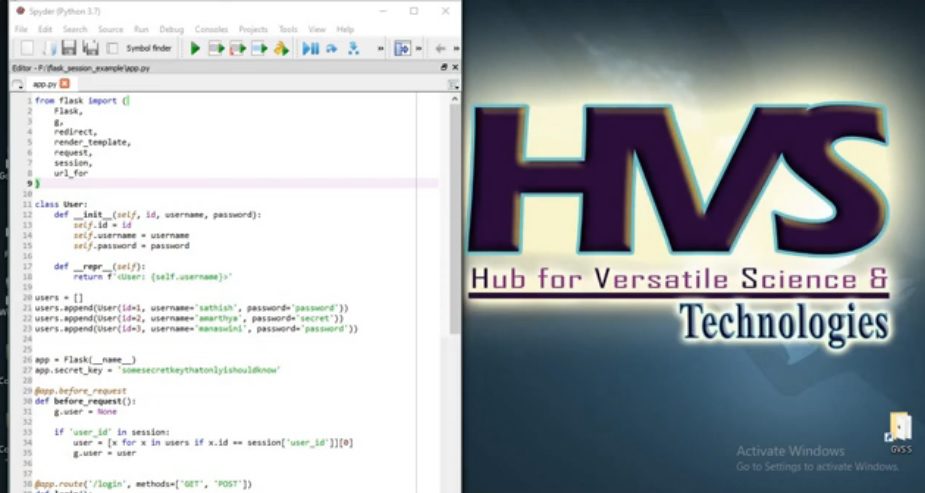Run current cell icon

(217, 48)
